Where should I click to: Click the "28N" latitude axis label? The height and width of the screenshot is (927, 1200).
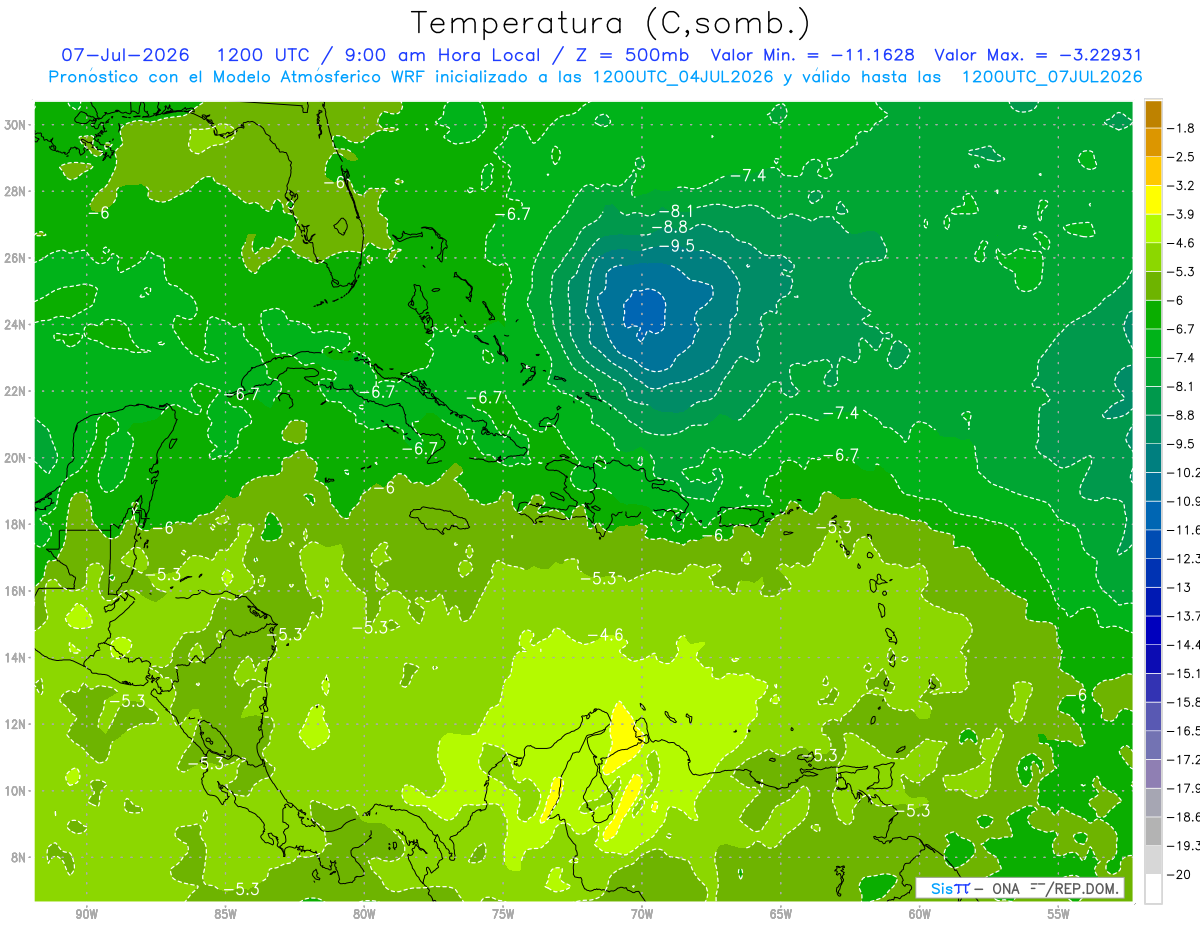17,191
